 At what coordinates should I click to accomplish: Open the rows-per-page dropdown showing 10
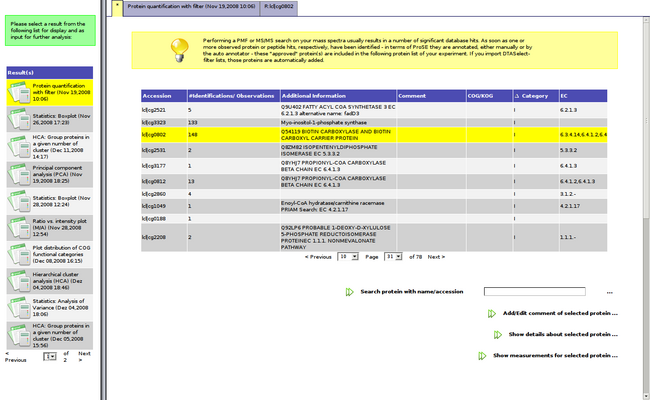point(347,257)
